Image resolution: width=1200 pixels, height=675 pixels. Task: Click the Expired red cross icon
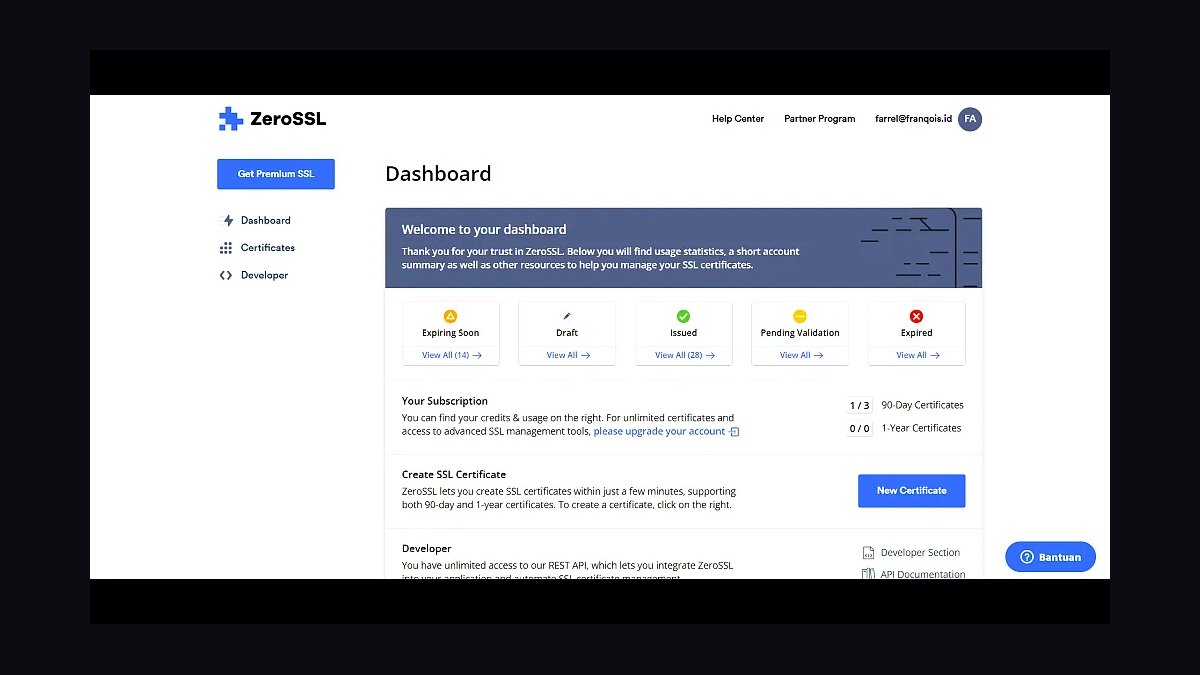click(x=916, y=316)
